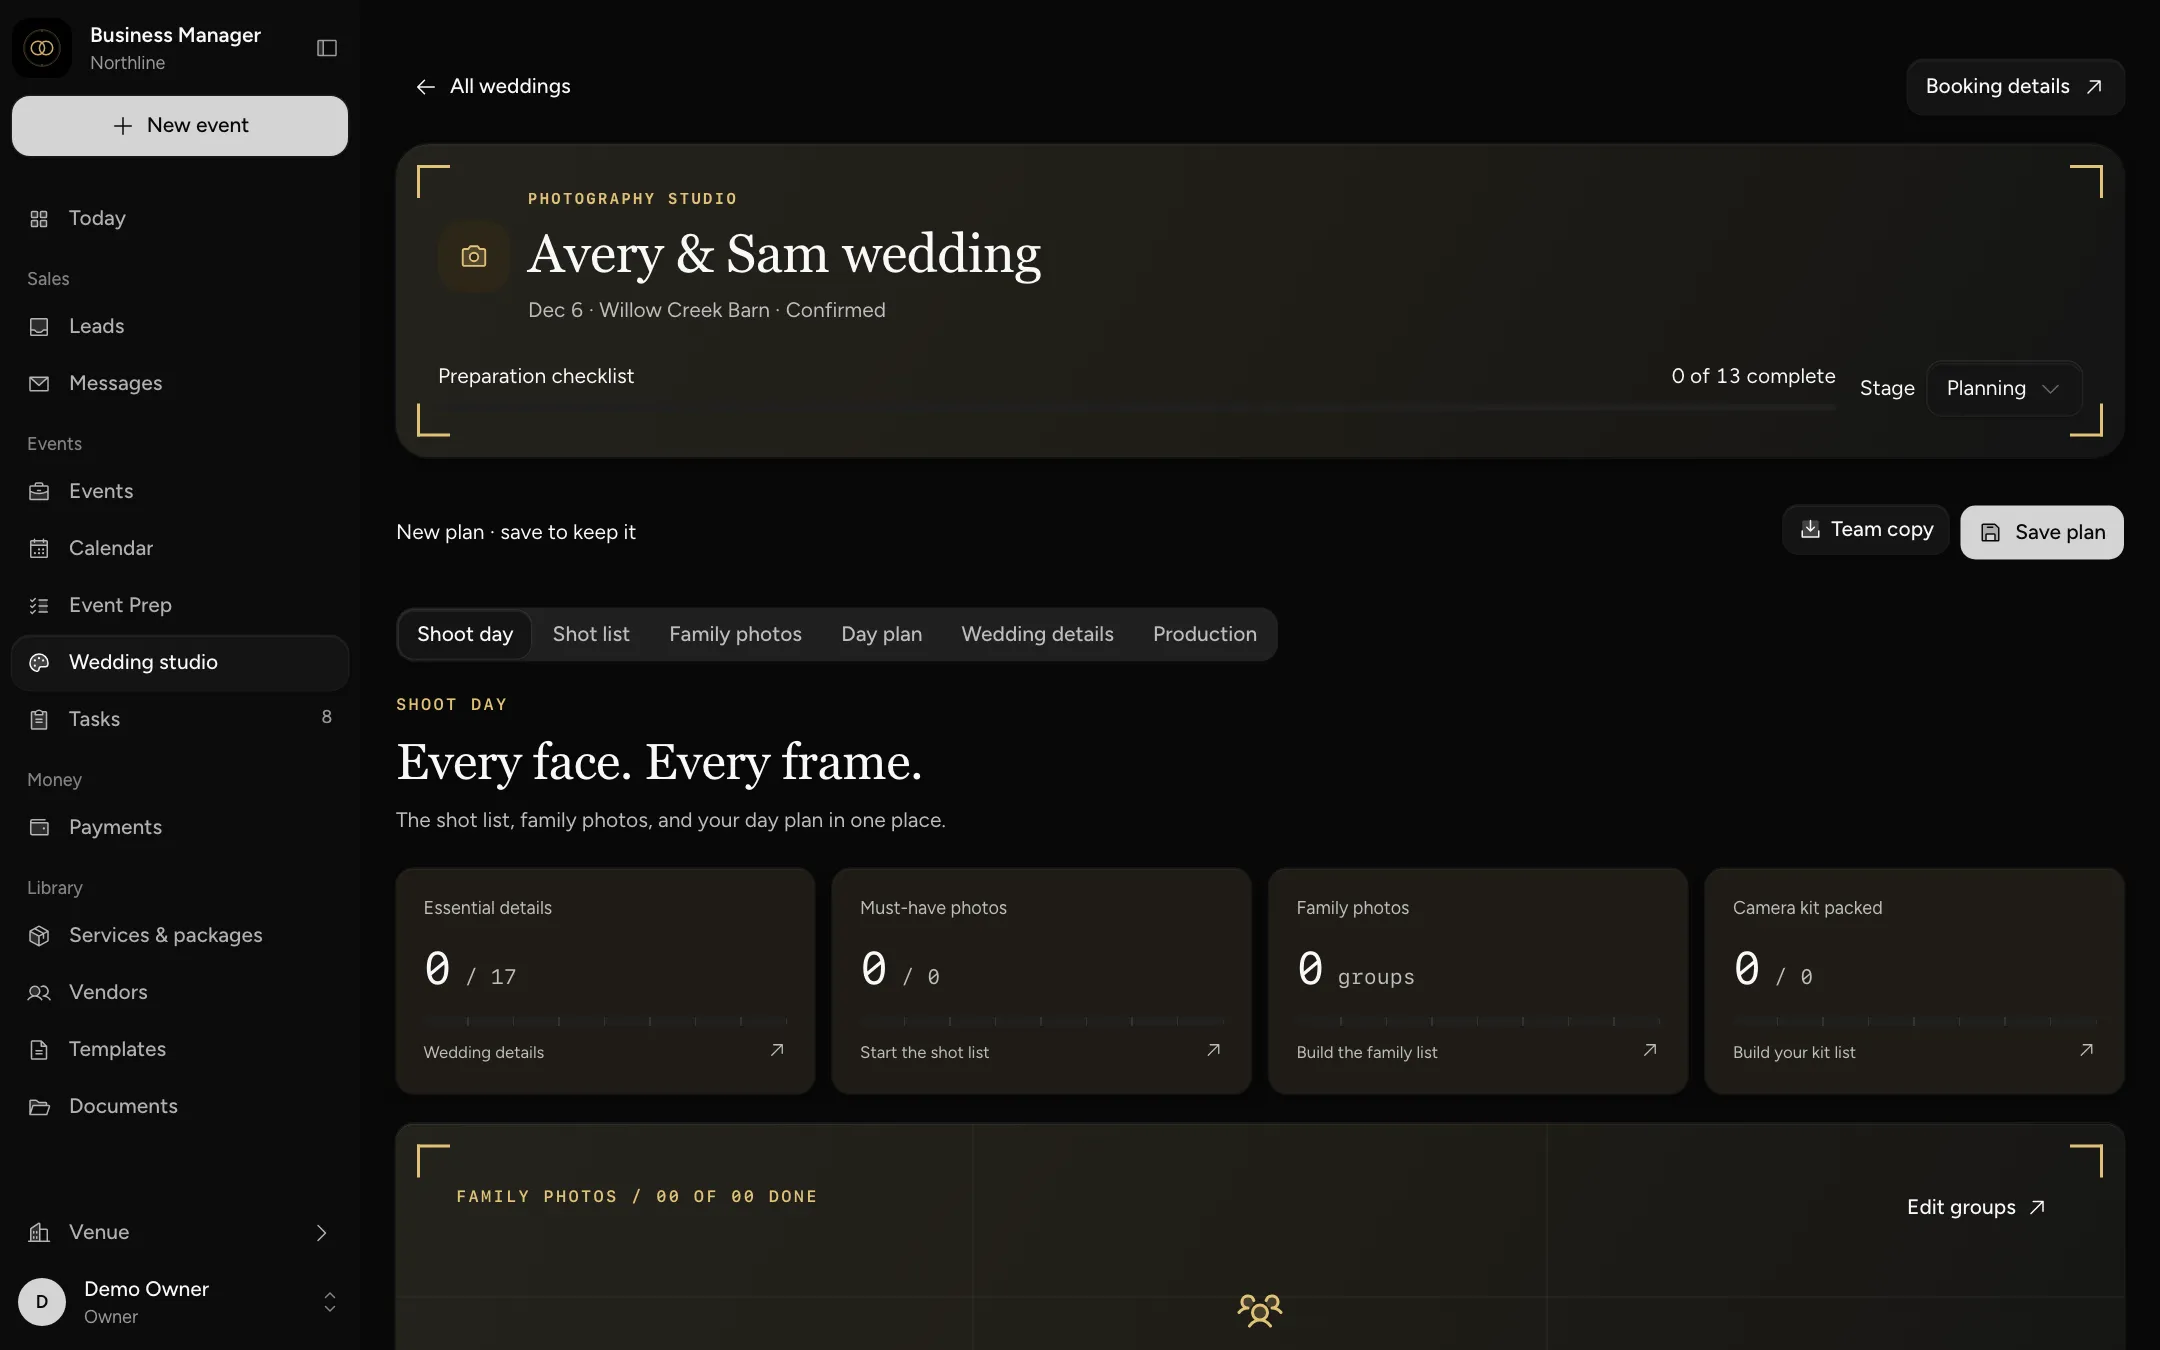Click the Save plan button
This screenshot has width=2160, height=1350.
pos(2042,532)
